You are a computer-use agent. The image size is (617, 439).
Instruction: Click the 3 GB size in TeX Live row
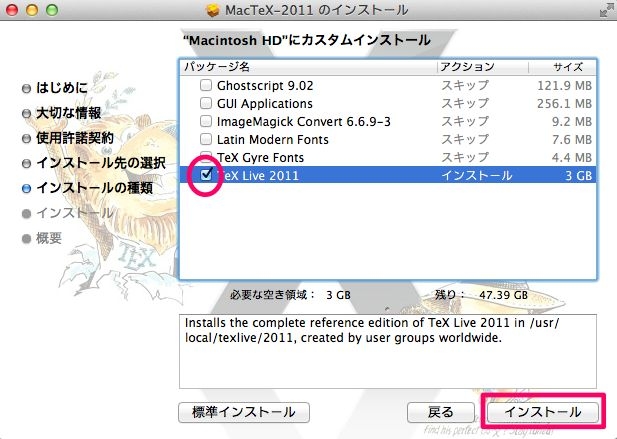point(578,175)
